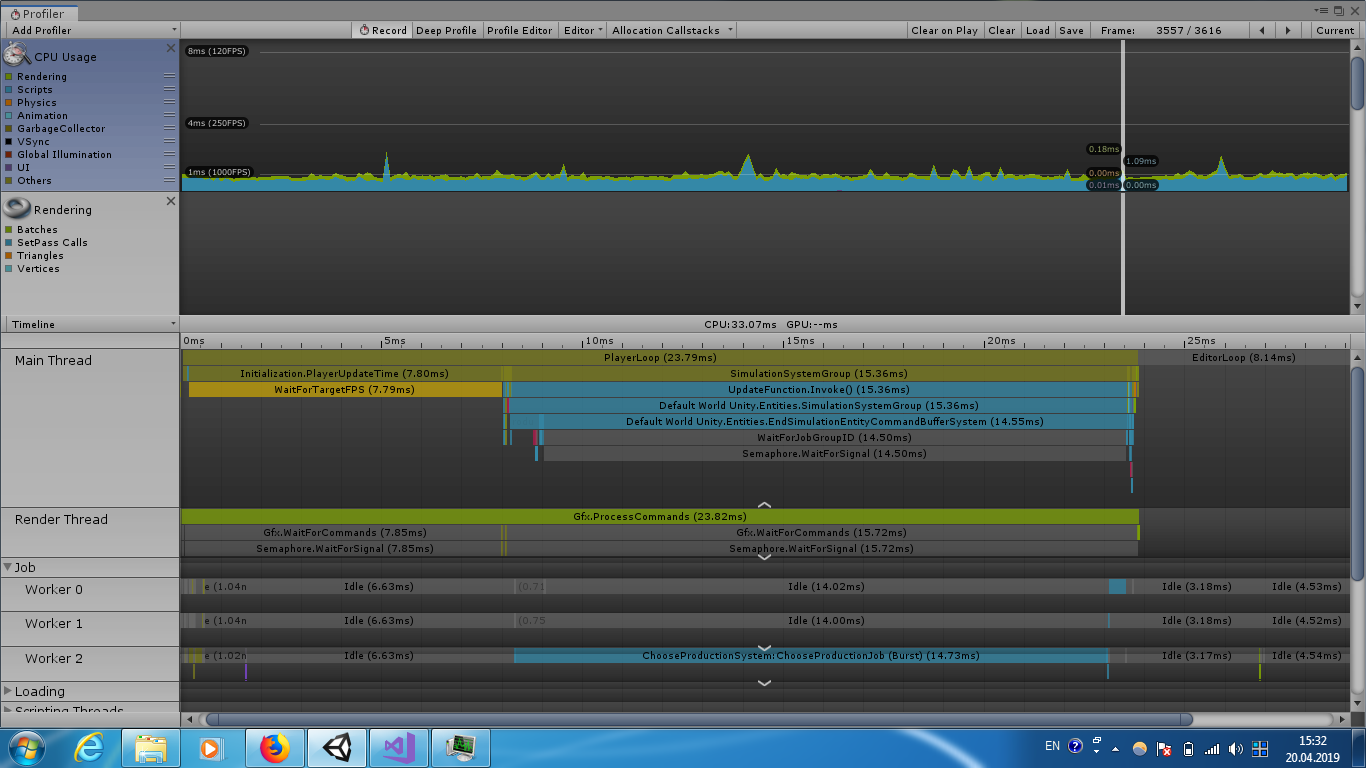Grab the reorder handle for Others category

(x=169, y=181)
